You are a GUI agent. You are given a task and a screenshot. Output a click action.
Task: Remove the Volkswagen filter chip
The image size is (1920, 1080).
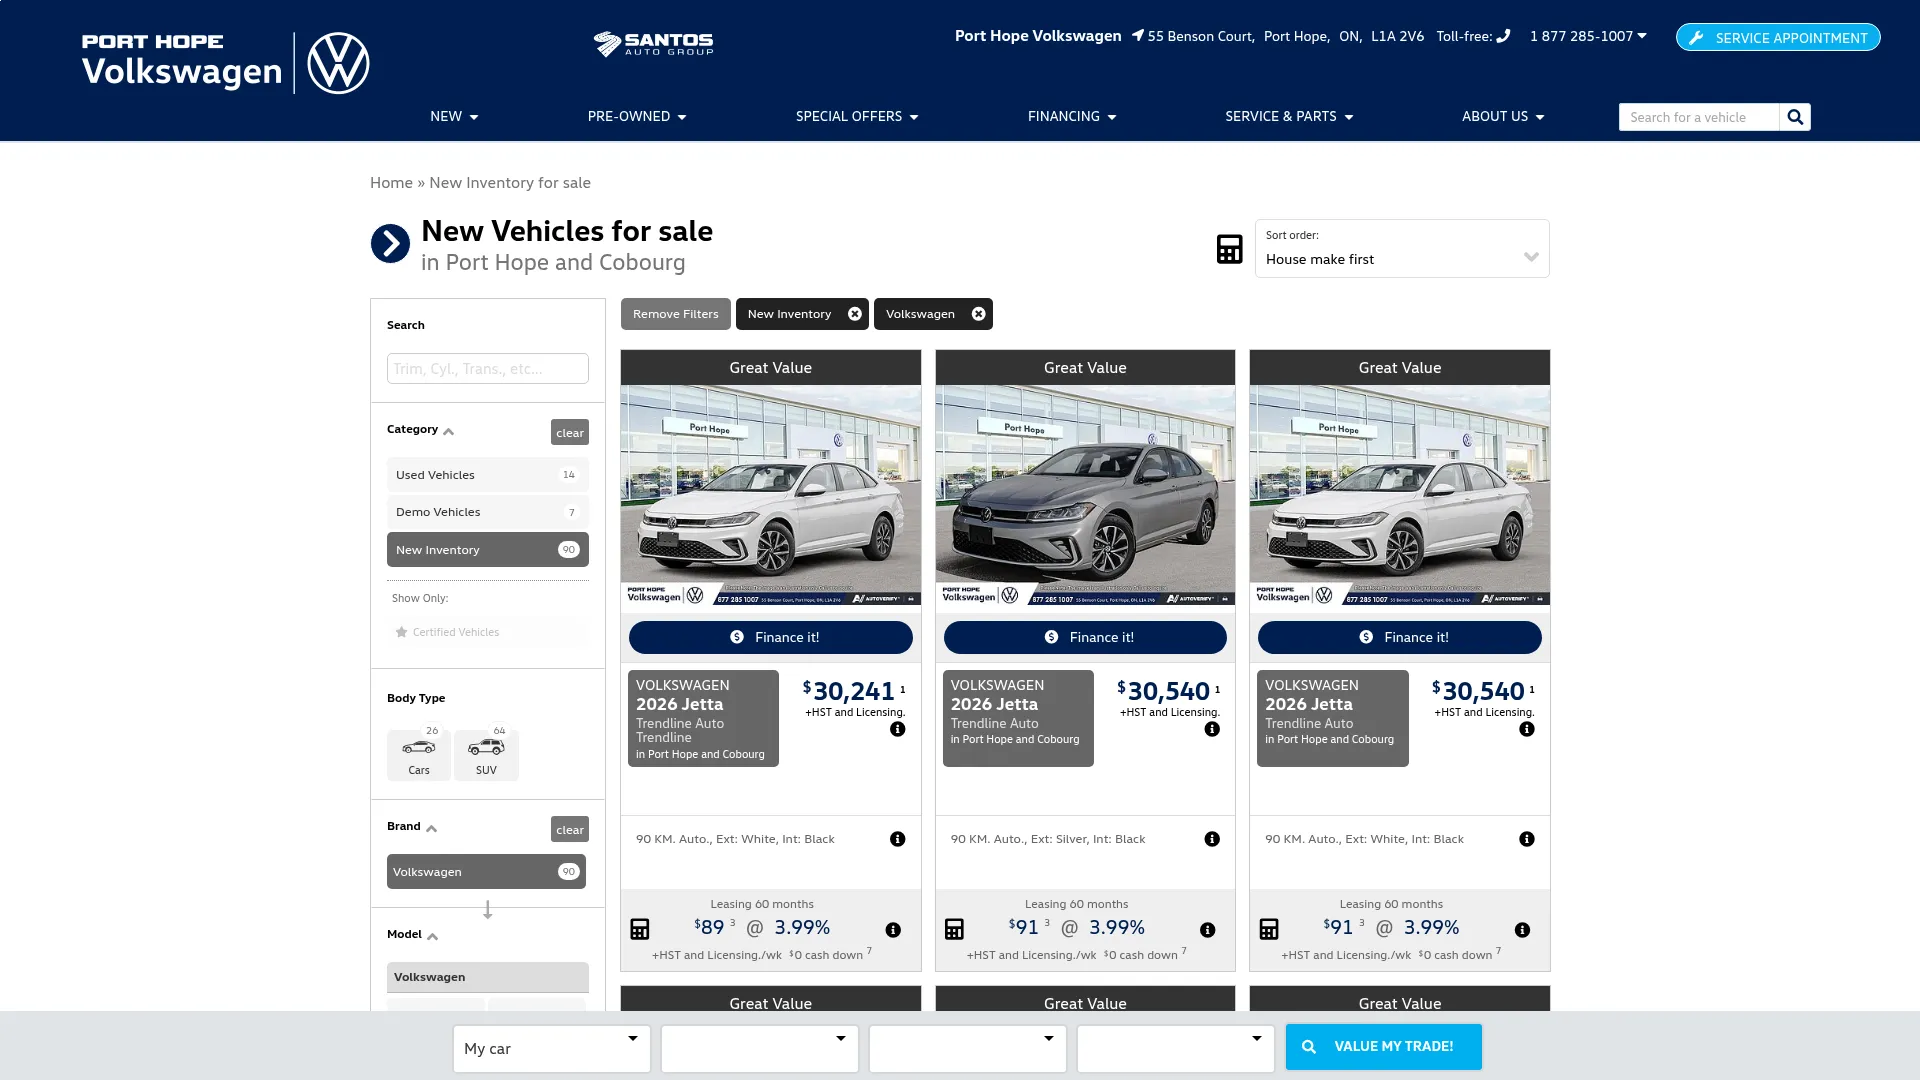pyautogui.click(x=979, y=314)
